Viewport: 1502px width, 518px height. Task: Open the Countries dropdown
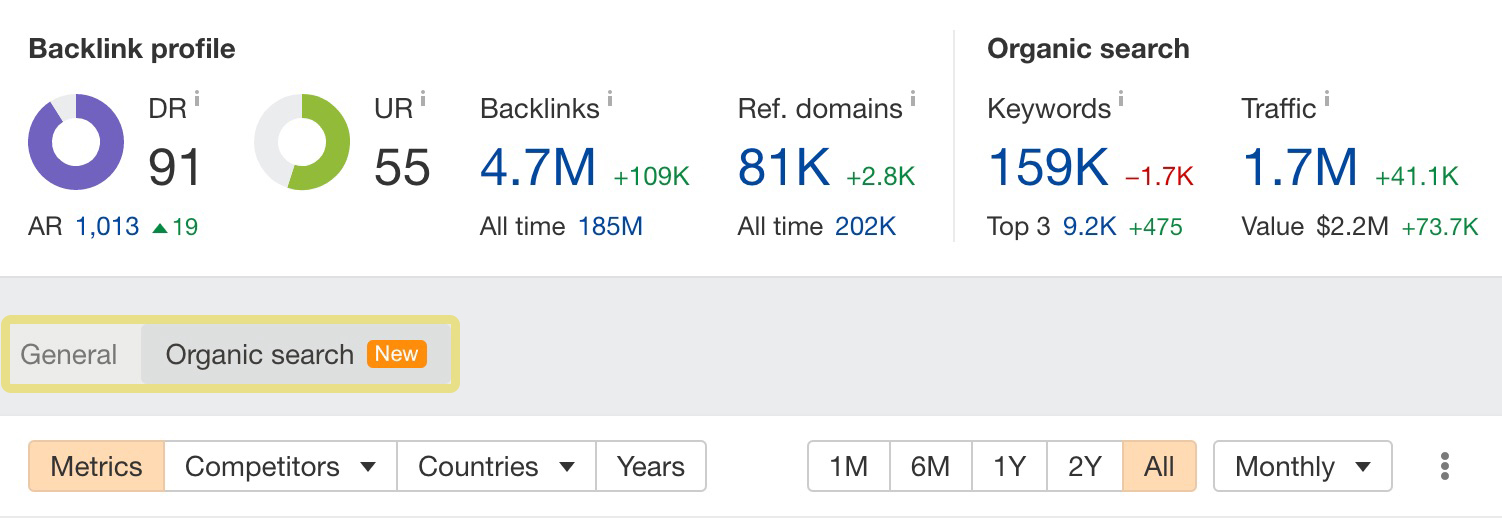pyautogui.click(x=496, y=467)
